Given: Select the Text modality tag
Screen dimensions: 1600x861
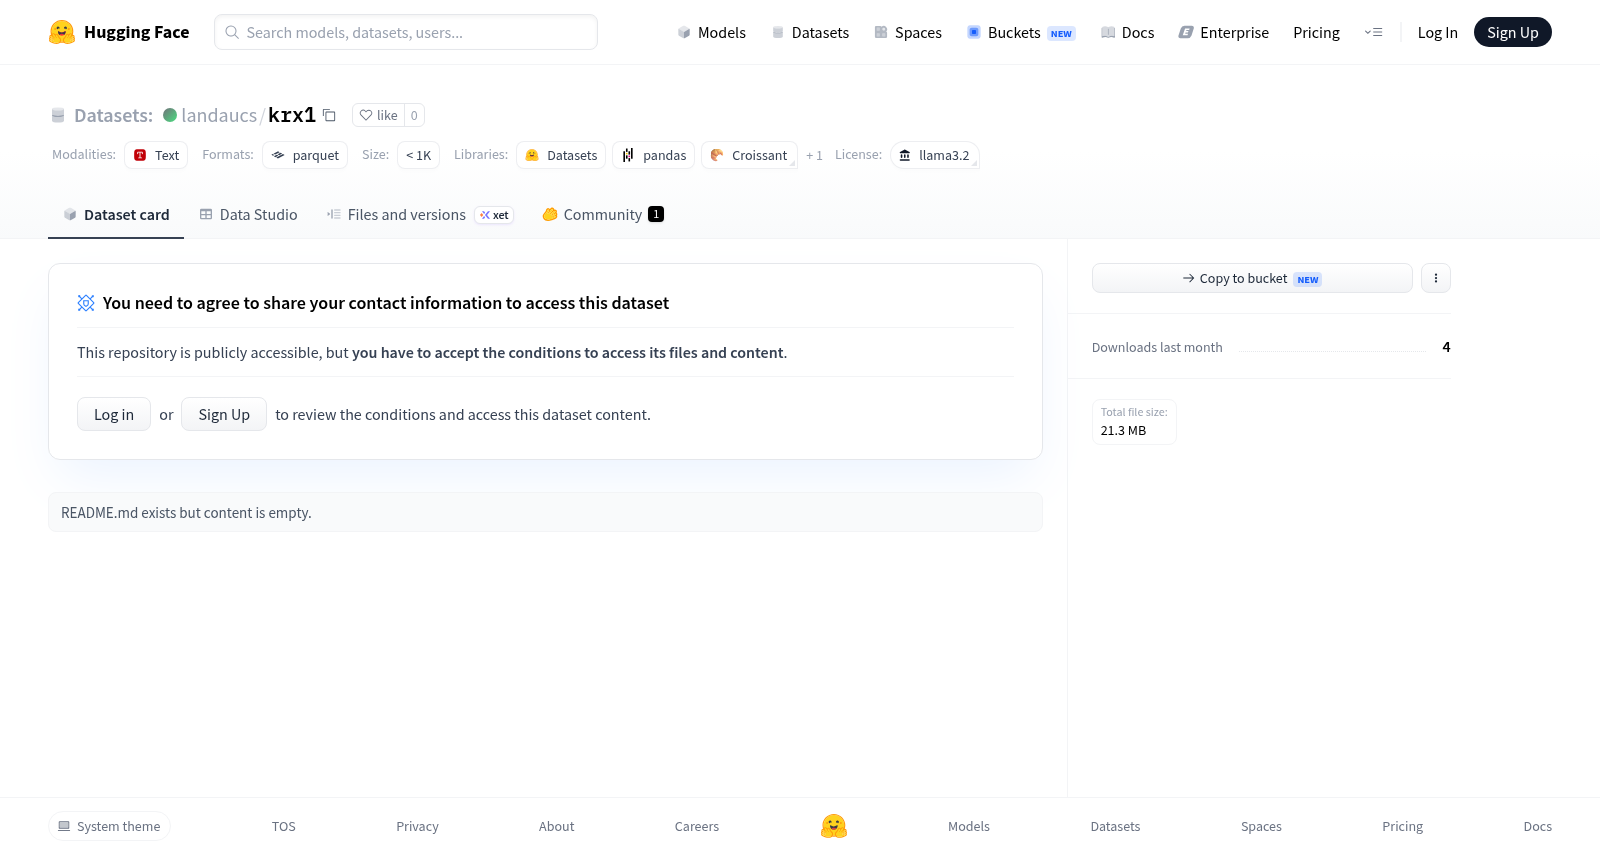Looking at the screenshot, I should click(x=156, y=155).
